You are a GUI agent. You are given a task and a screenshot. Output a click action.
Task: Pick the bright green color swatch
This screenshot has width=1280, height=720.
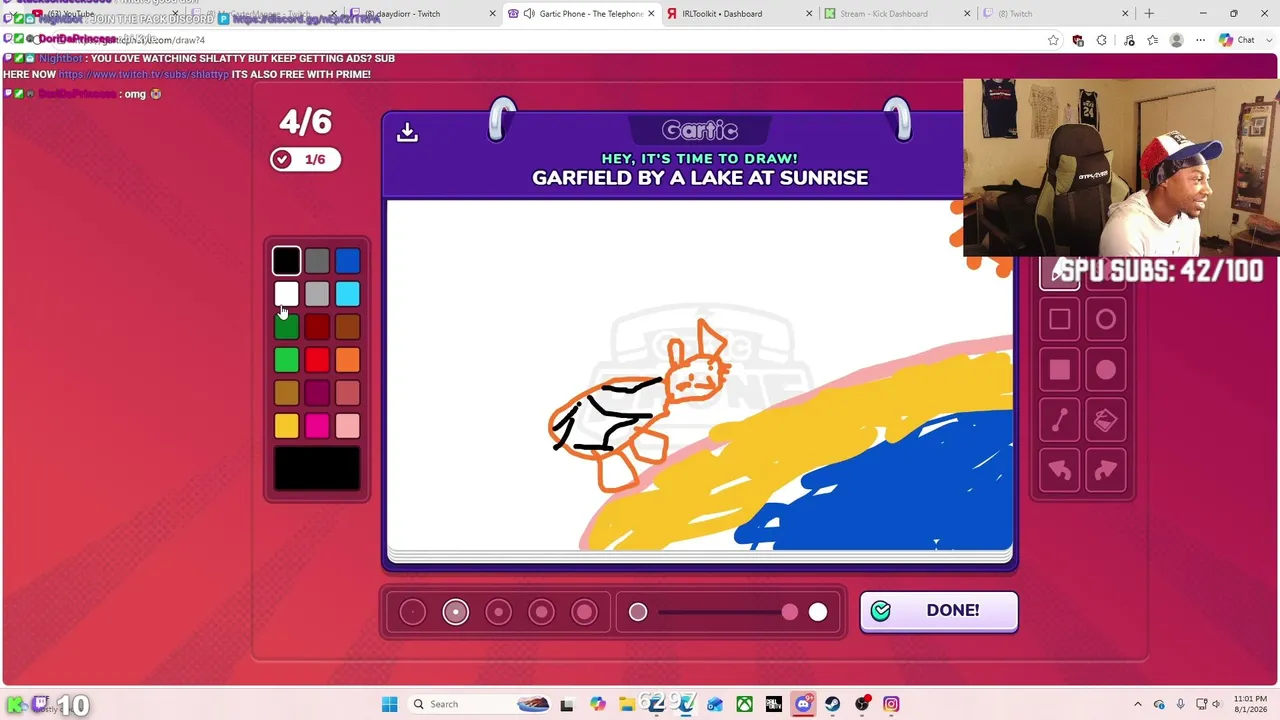[x=286, y=360]
